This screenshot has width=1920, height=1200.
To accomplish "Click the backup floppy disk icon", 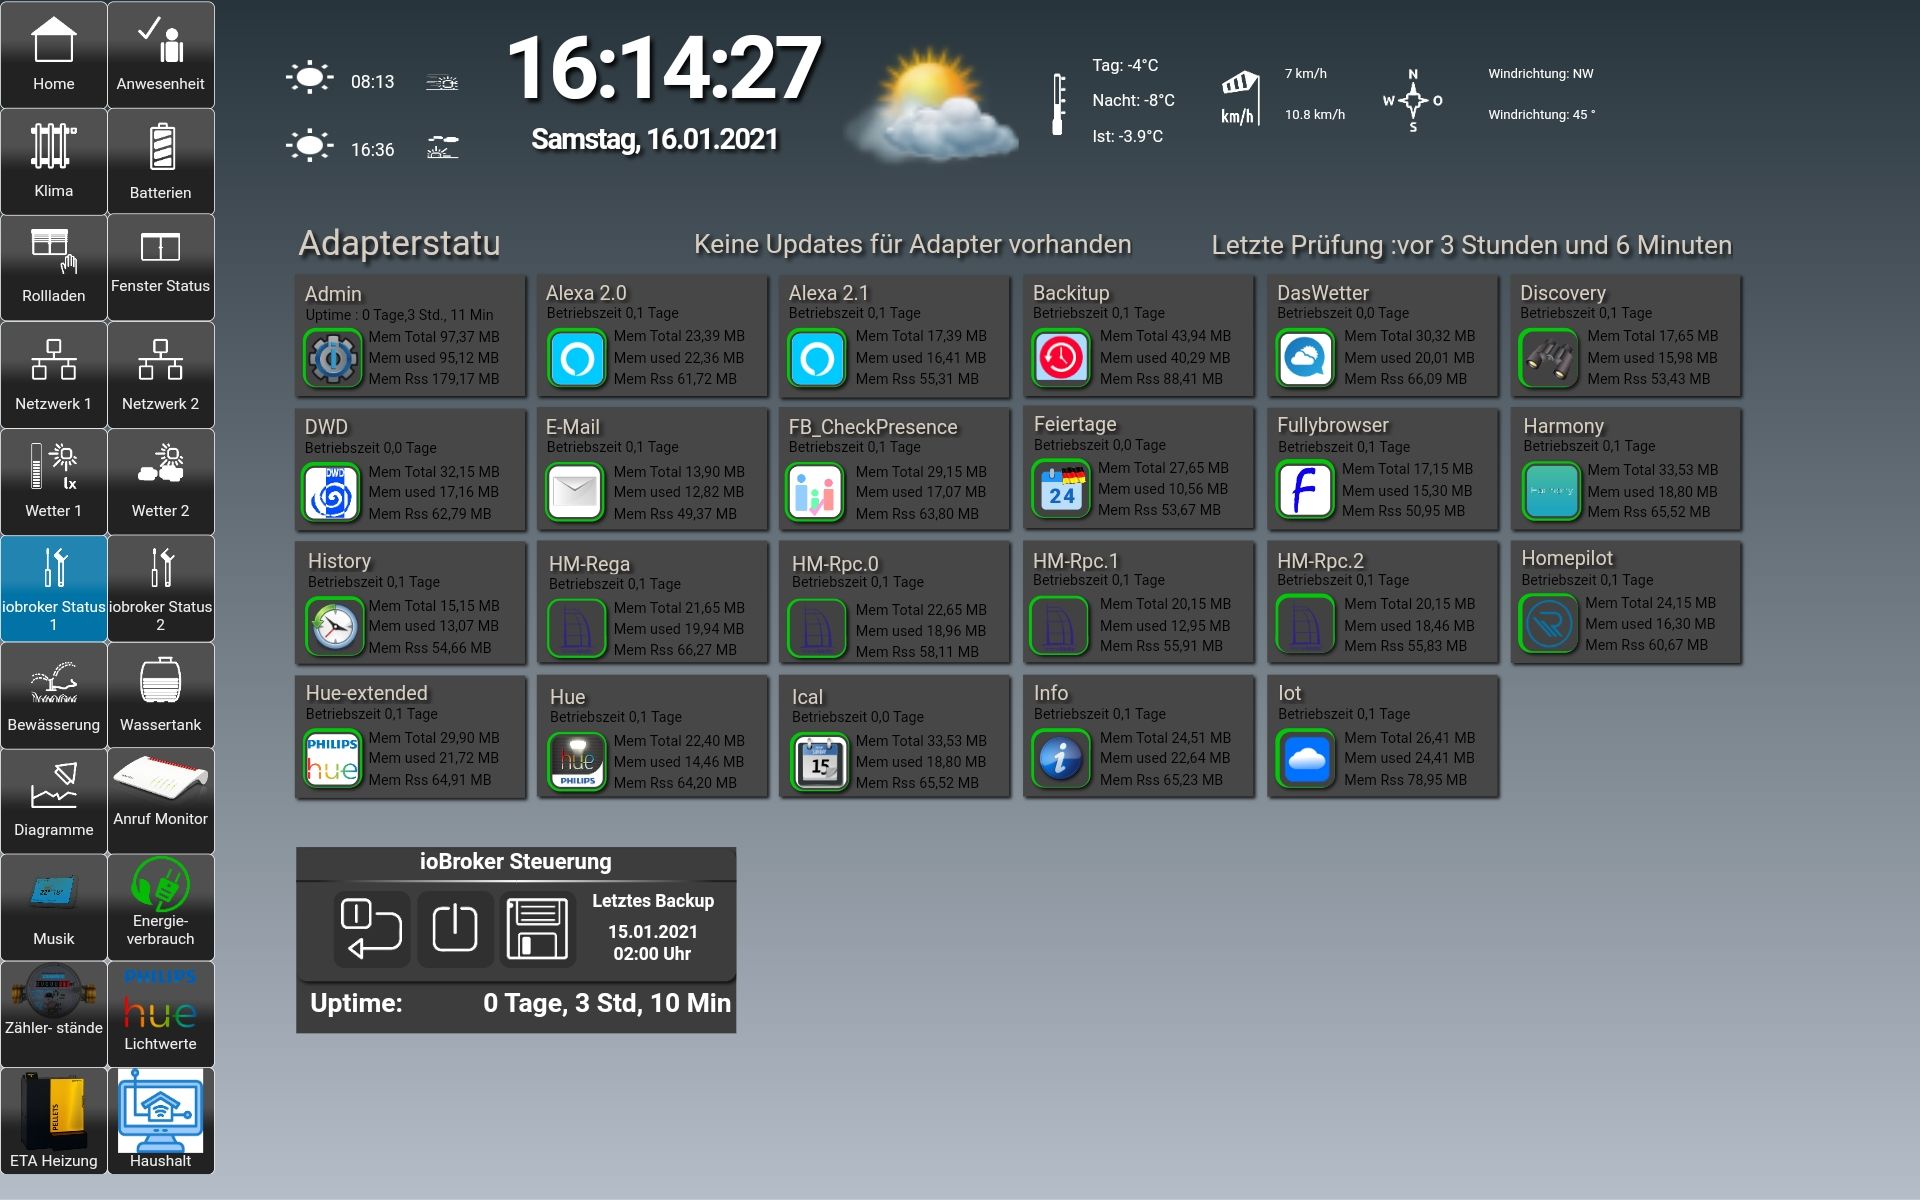I will (537, 928).
